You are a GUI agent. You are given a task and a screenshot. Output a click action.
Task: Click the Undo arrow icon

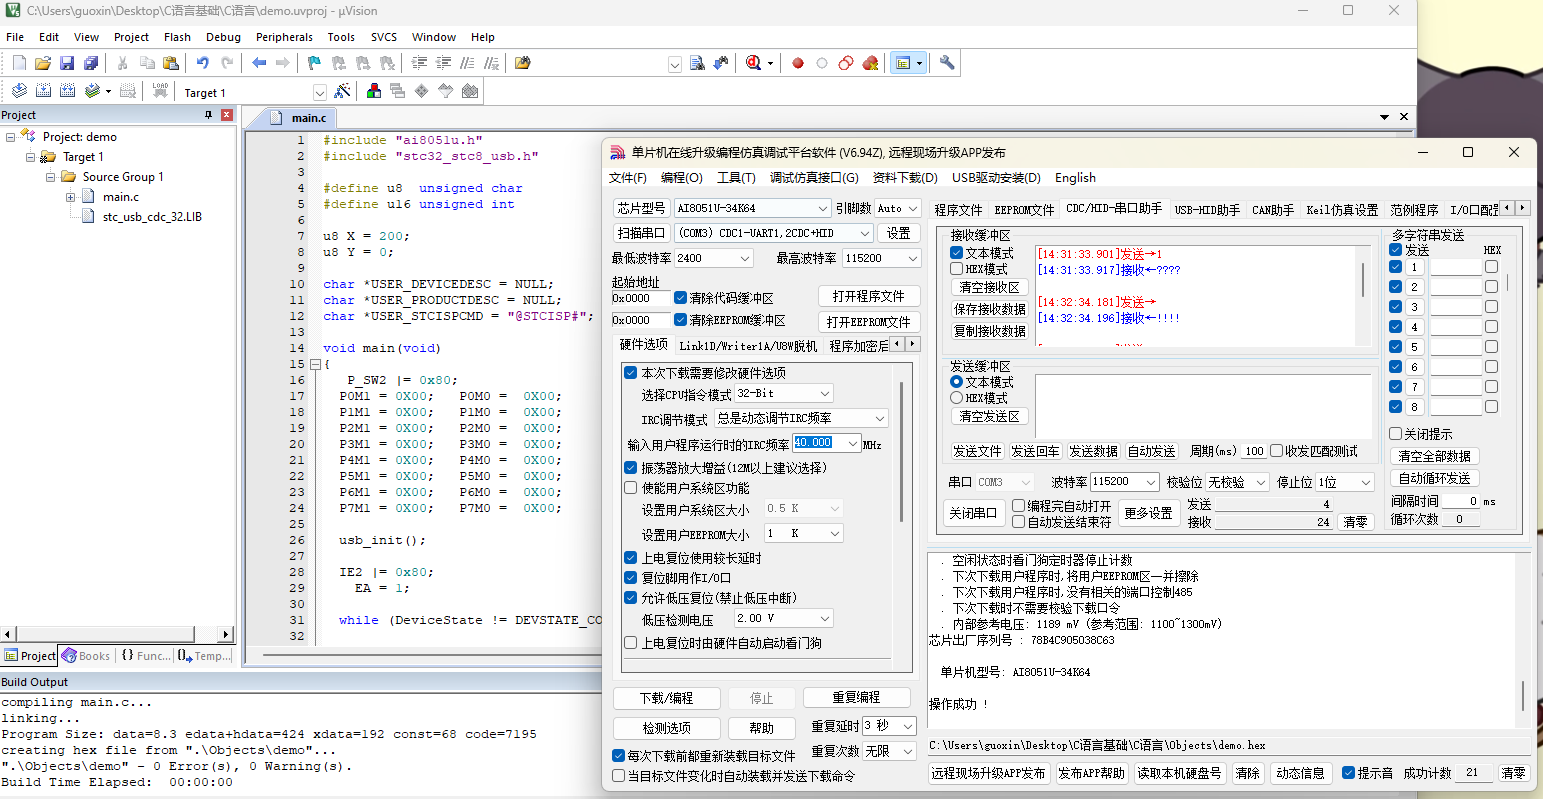[x=202, y=63]
